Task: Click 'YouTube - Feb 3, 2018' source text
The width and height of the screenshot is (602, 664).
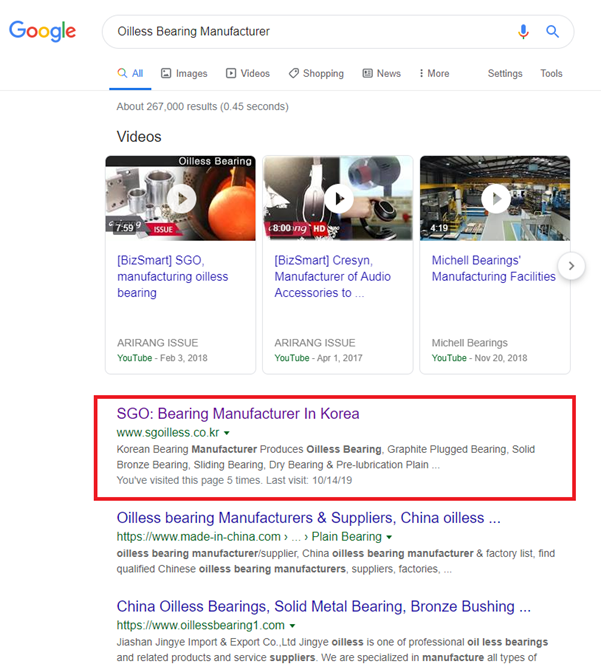Action: (x=162, y=358)
